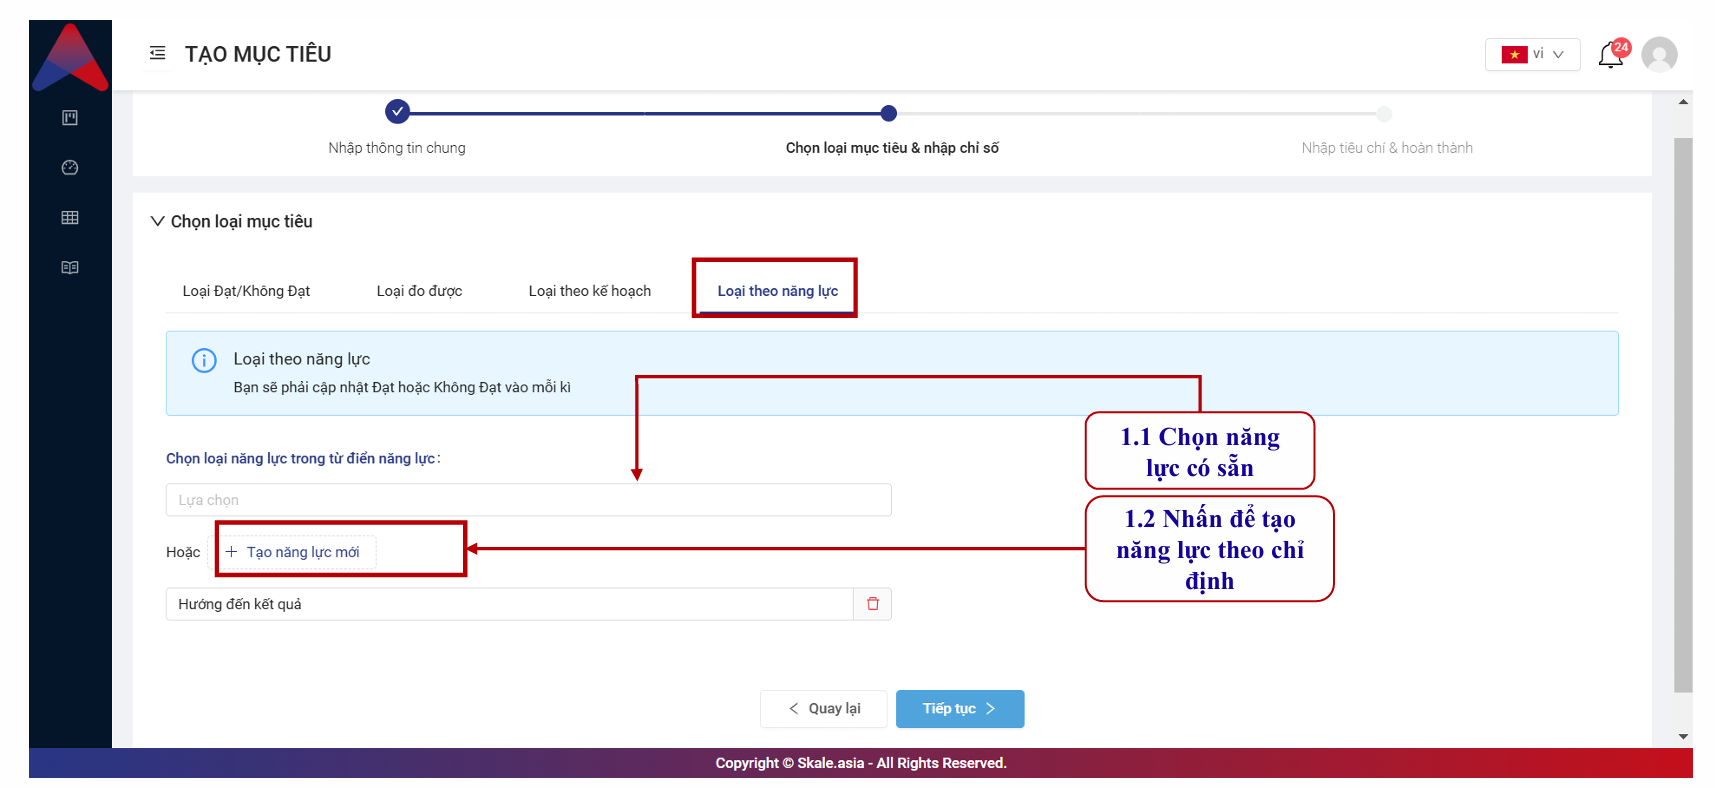Click the 'Tạo năng lực mới' button
Screen dimensions: 1715x788
pyautogui.click(x=293, y=552)
